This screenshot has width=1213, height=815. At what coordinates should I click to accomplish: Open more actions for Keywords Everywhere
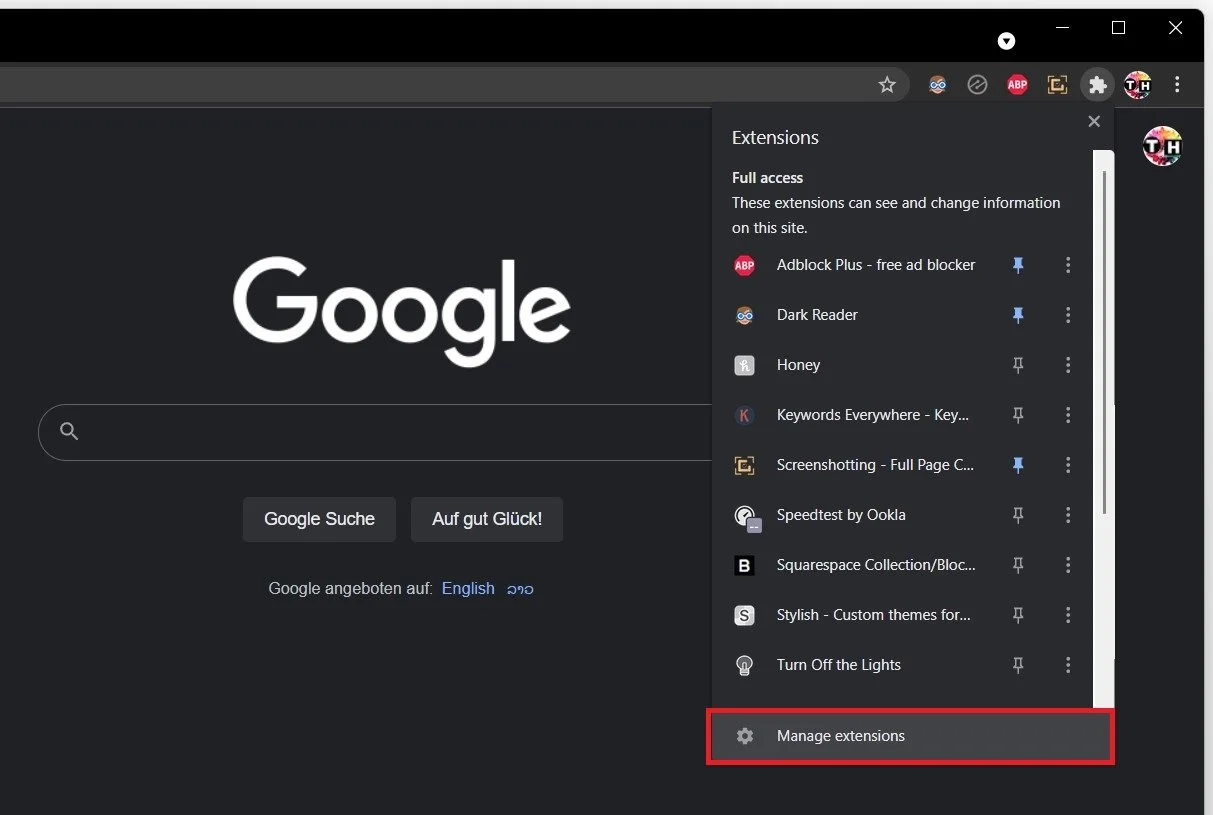[x=1068, y=415]
